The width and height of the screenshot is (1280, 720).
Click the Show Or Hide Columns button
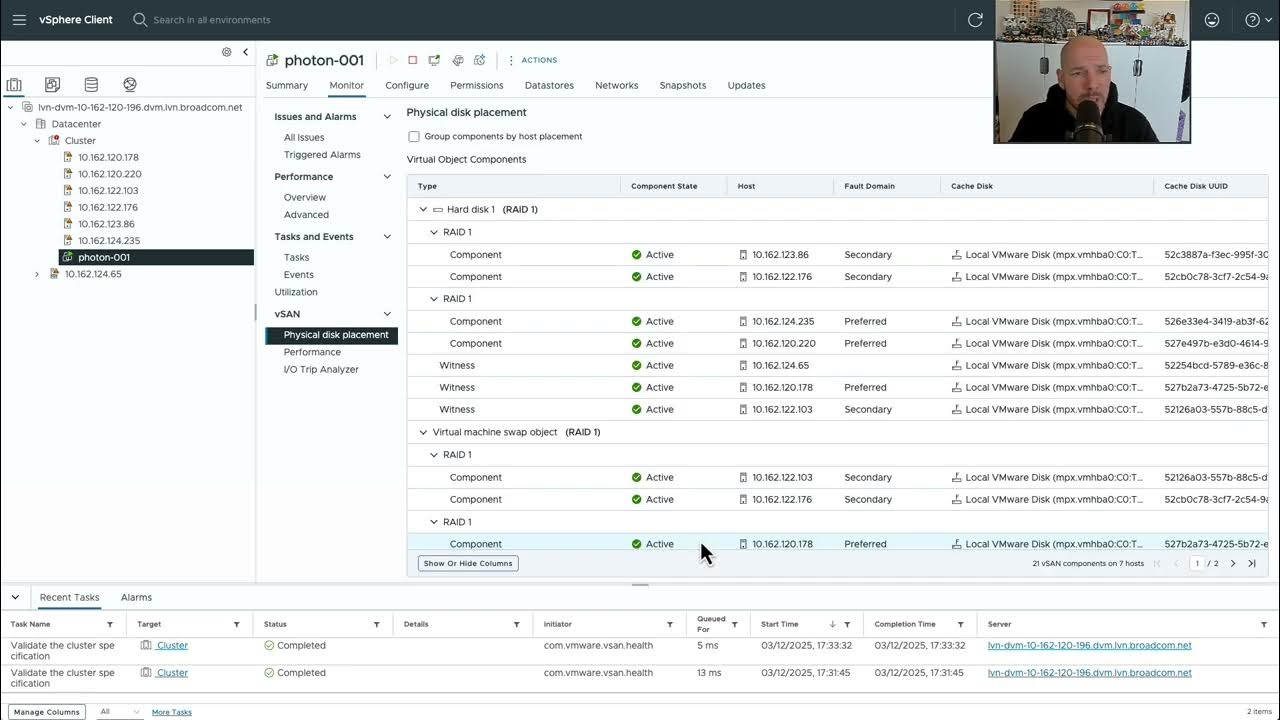[468, 564]
